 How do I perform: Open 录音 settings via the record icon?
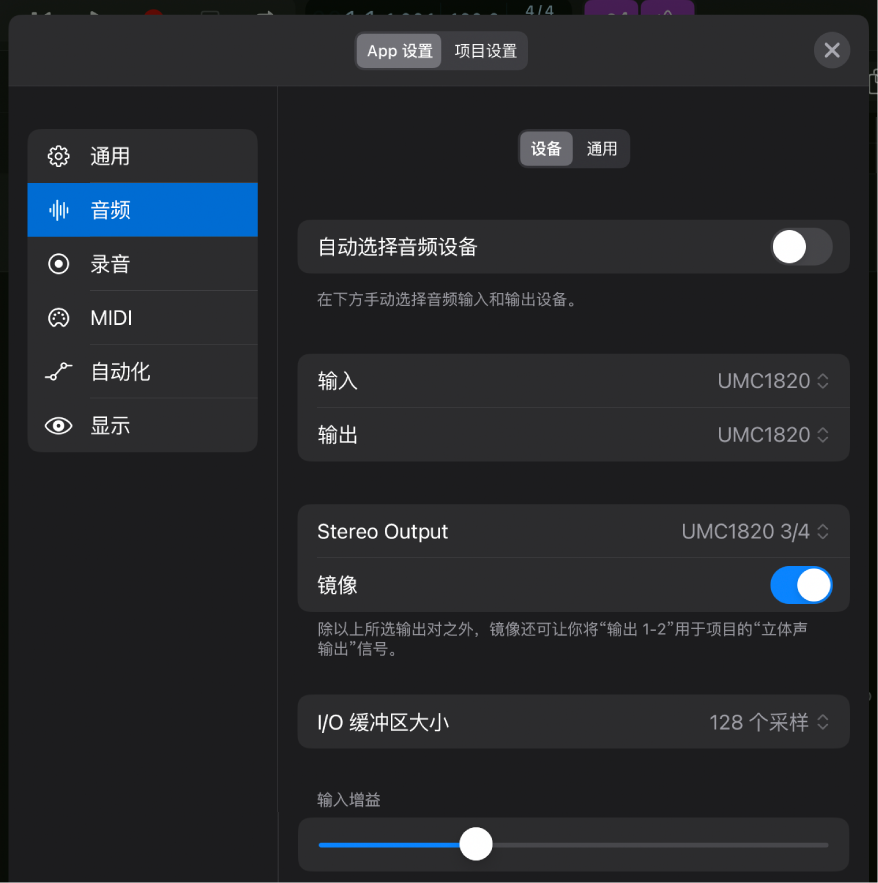(x=58, y=263)
